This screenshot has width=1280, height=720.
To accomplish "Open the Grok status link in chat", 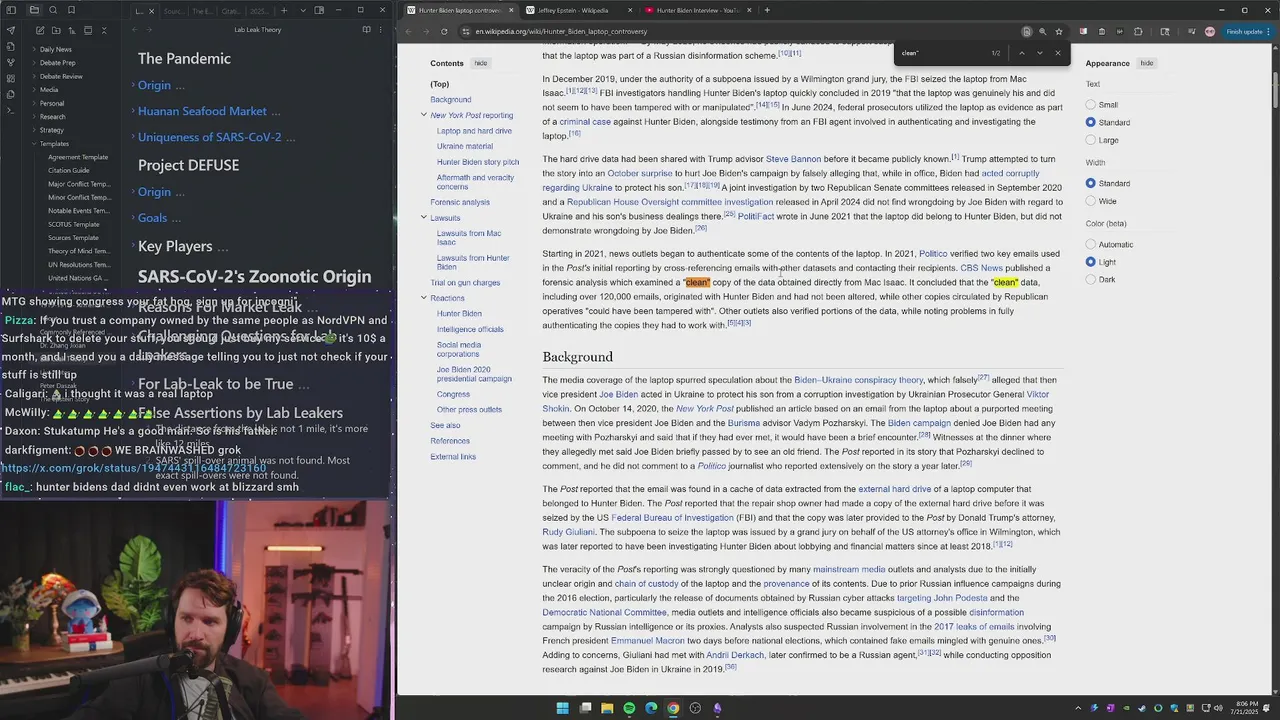I will pyautogui.click(x=134, y=467).
